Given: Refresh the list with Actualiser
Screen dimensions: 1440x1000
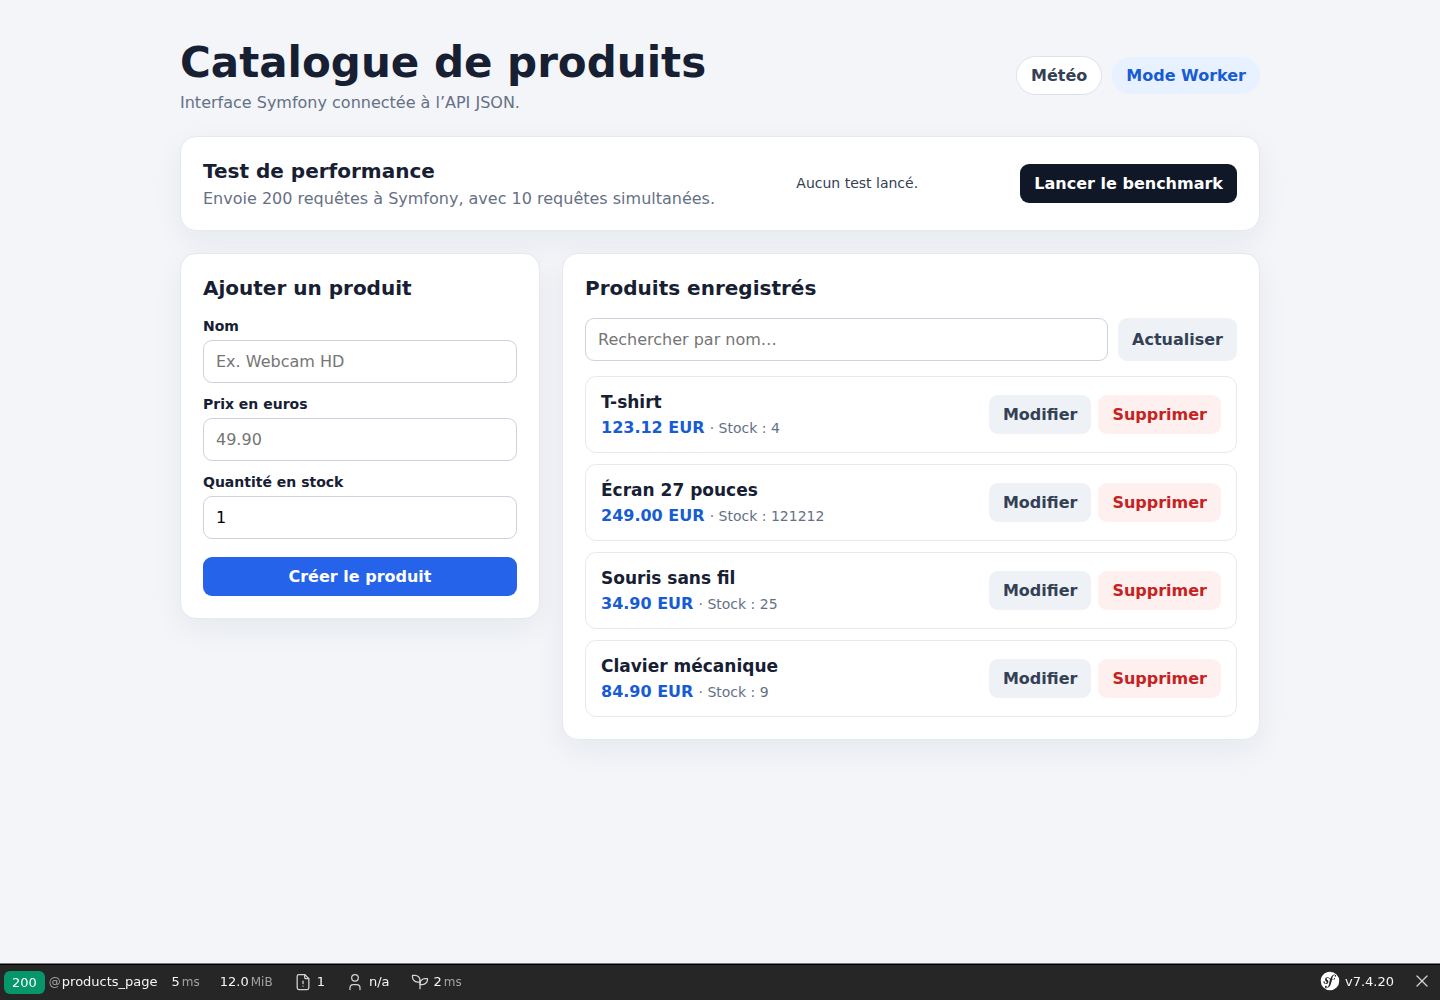Looking at the screenshot, I should coord(1177,339).
